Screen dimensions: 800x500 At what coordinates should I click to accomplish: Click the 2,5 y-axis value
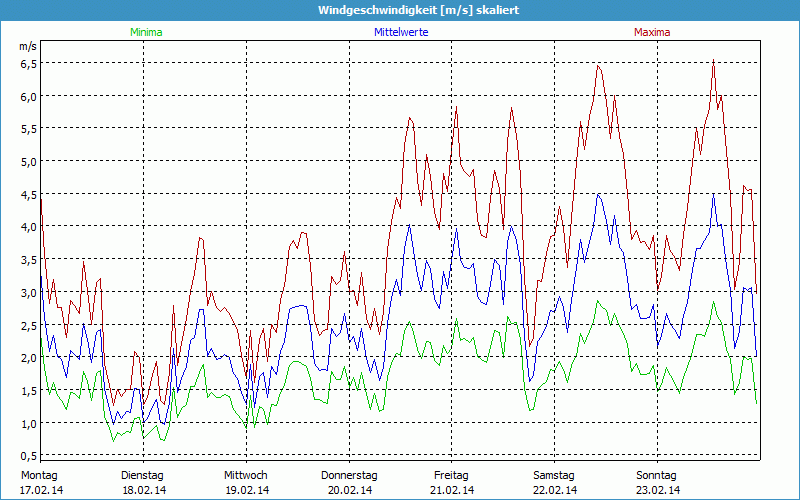(x=29, y=325)
